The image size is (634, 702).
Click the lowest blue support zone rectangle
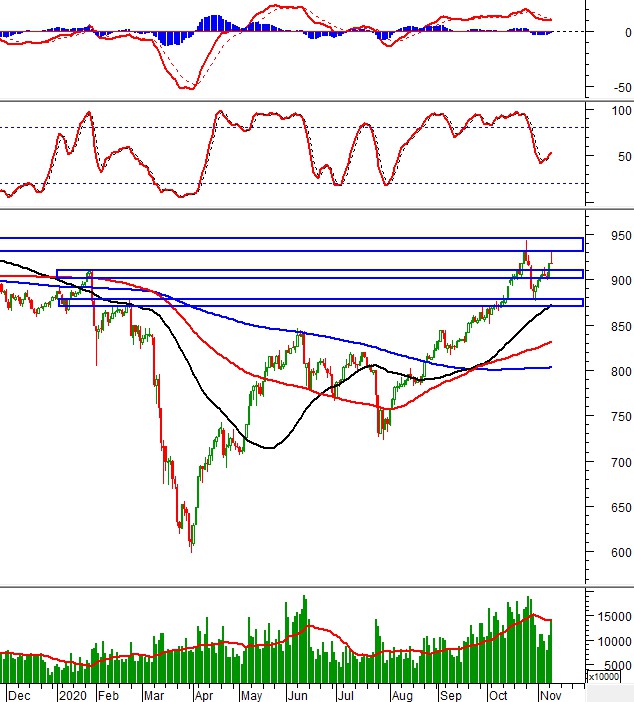320,302
